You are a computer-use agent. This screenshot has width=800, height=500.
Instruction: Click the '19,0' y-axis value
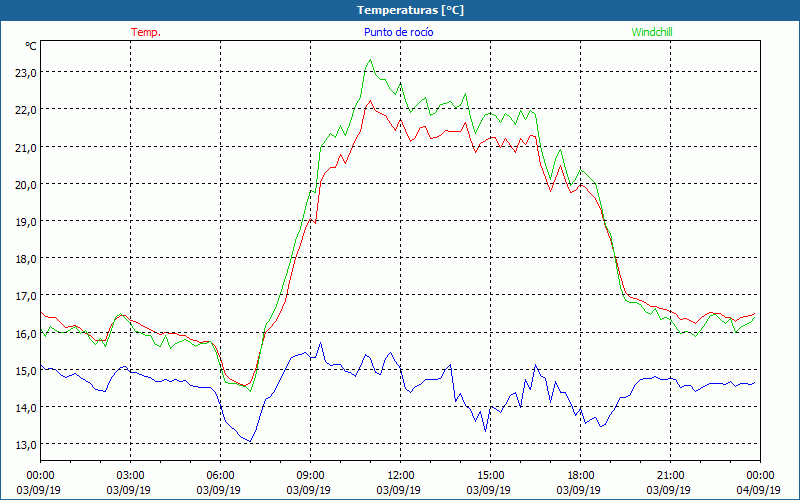tap(26, 222)
